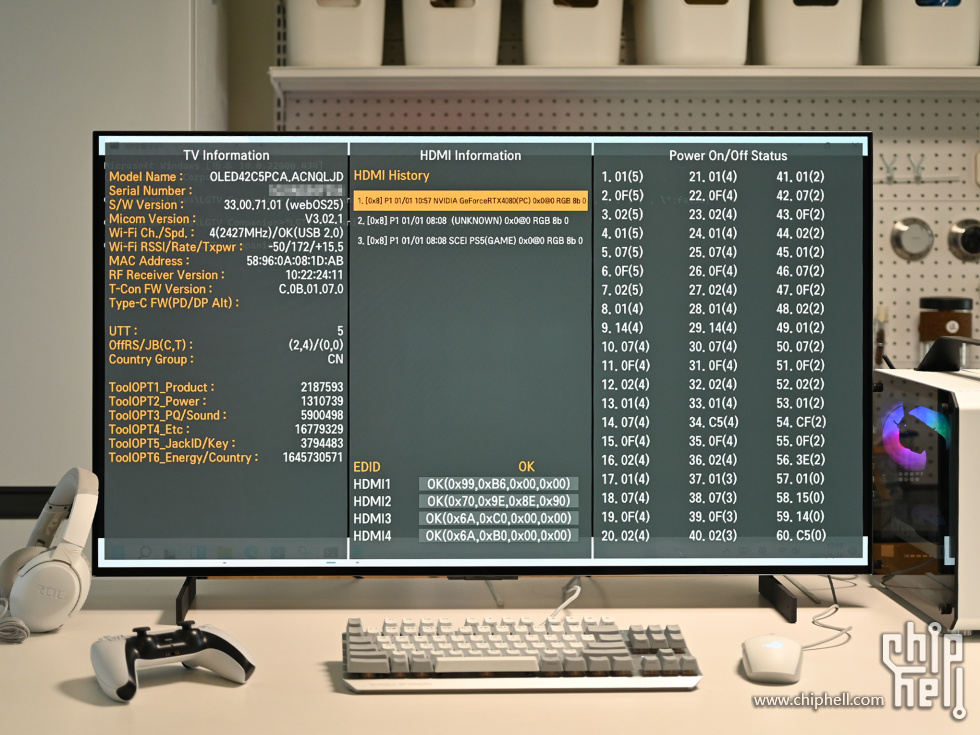980x735 pixels.
Task: Click Micom version value V3.02.1
Action: click(324, 219)
